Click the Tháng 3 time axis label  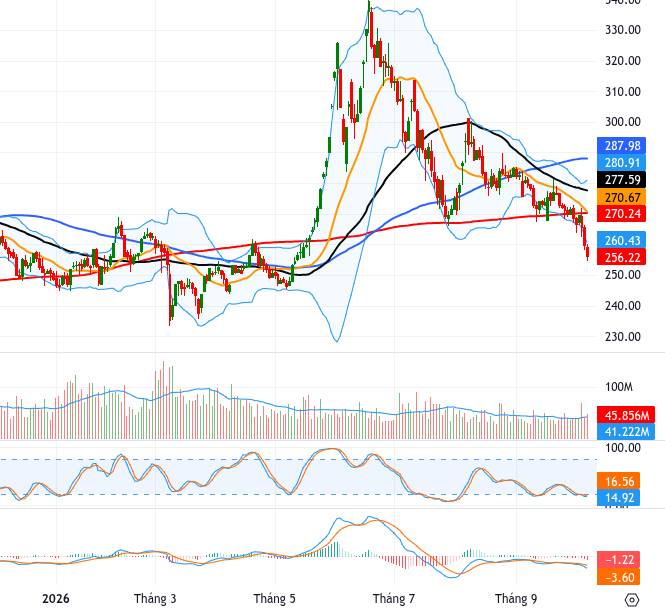click(155, 598)
